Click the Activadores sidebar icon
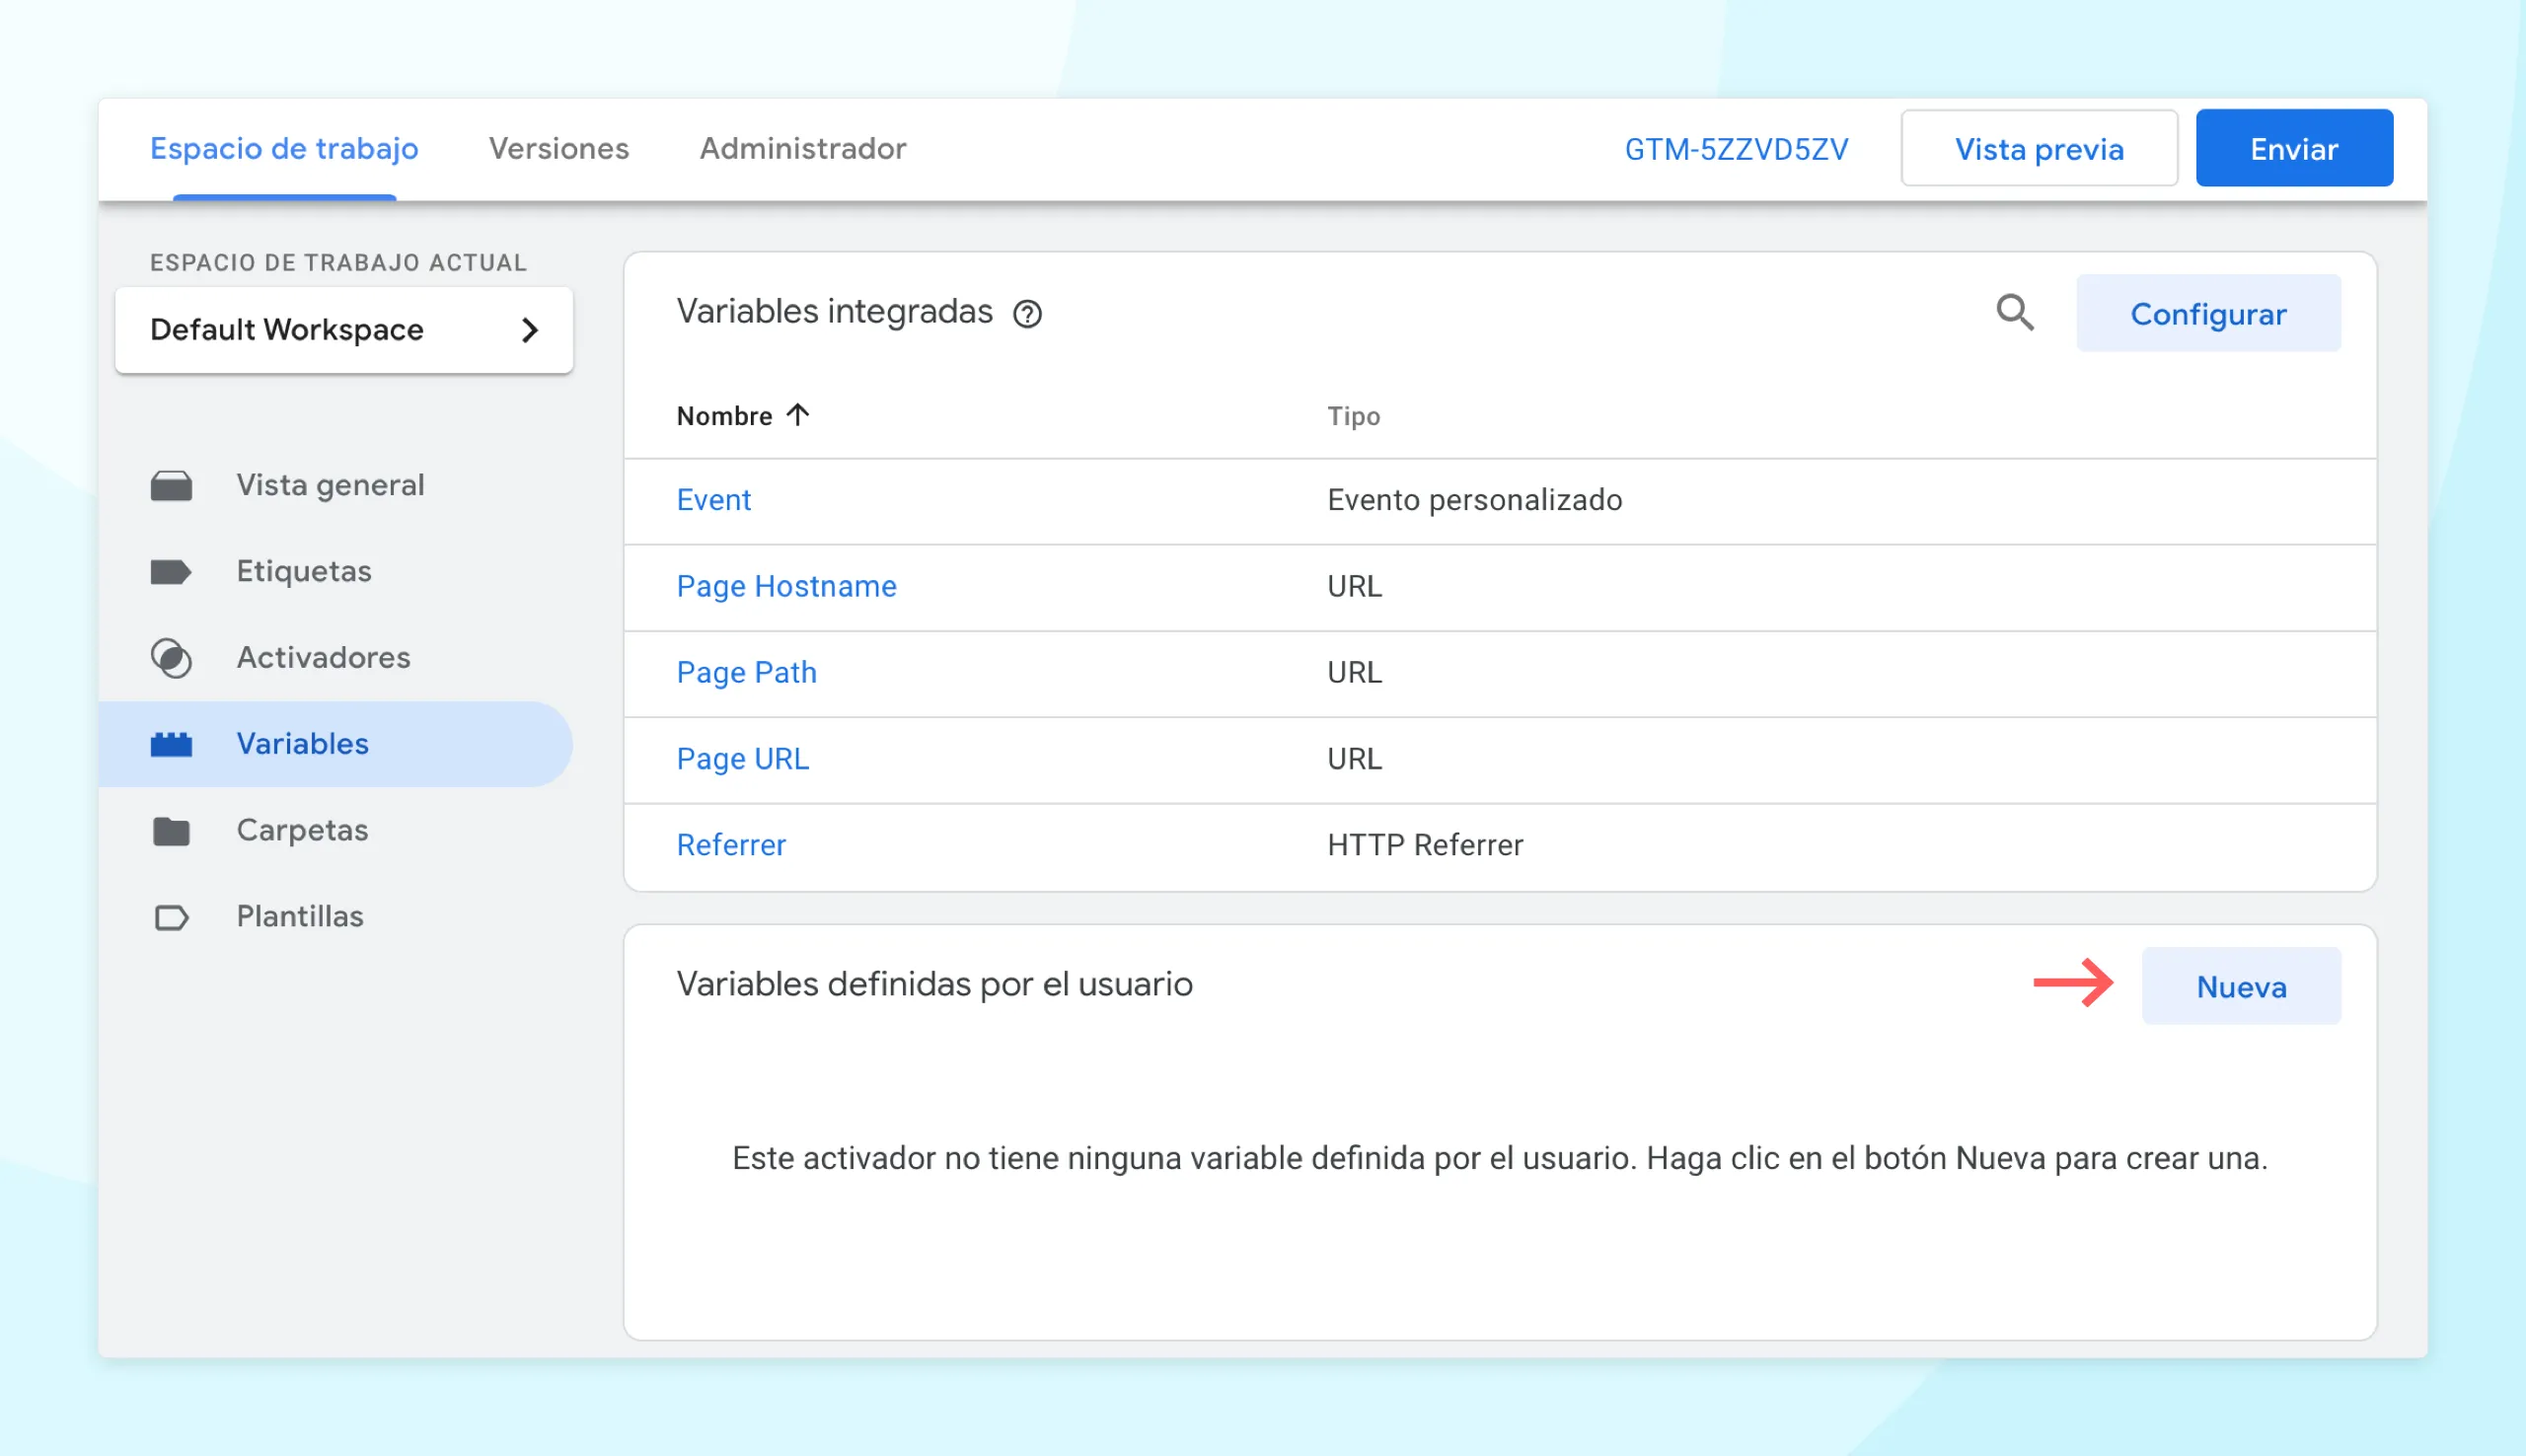Viewport: 2526px width, 1456px height. (174, 658)
